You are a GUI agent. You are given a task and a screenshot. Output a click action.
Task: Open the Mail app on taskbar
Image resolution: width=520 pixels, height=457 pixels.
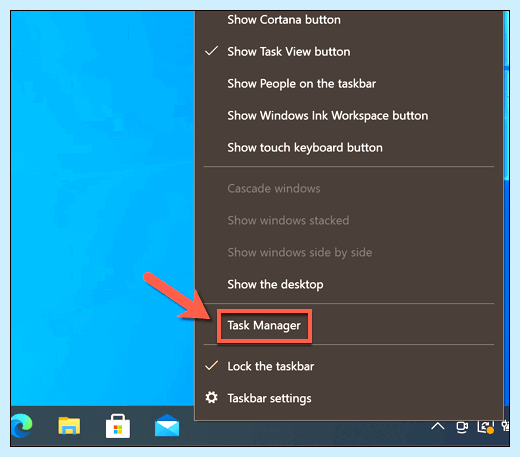pos(167,425)
